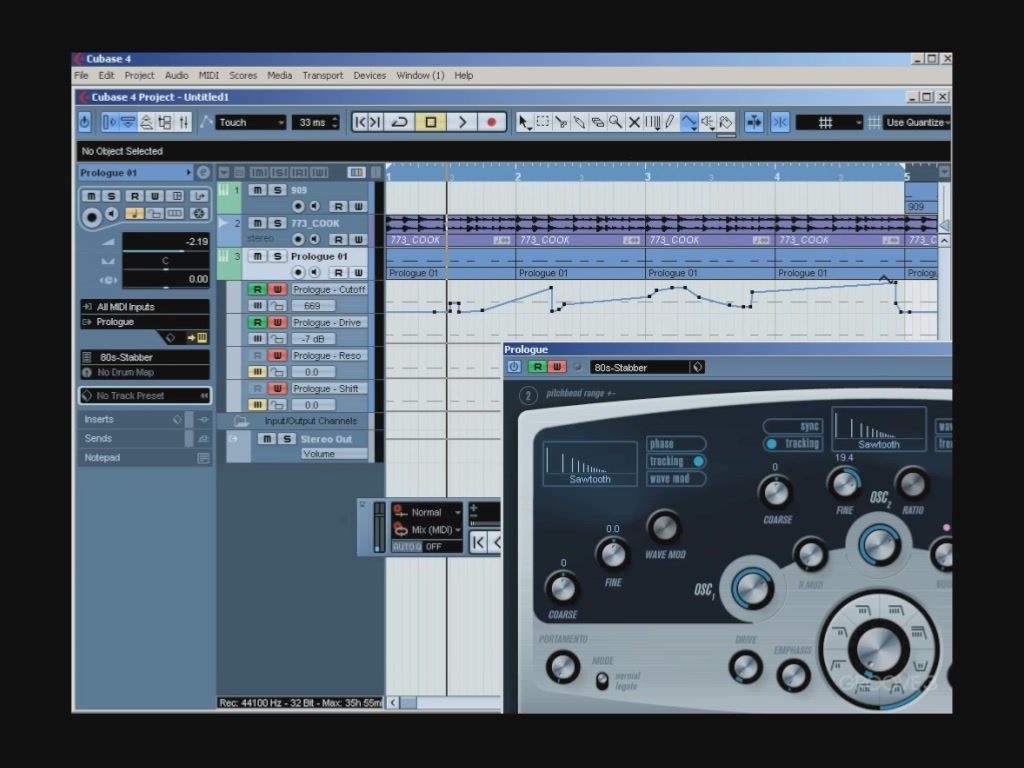Open the Use Quantize dropdown
Viewport: 1024px width, 768px height.
(918, 122)
